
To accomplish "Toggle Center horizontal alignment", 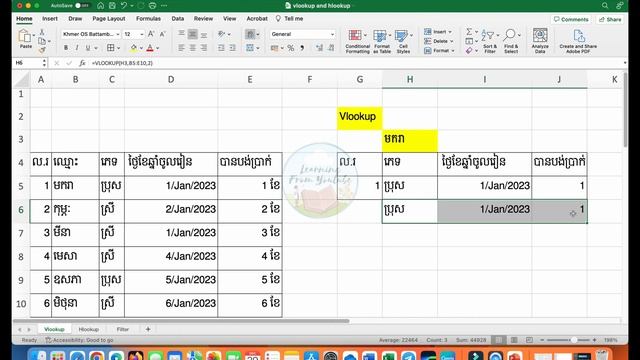I will pyautogui.click(x=193, y=48).
